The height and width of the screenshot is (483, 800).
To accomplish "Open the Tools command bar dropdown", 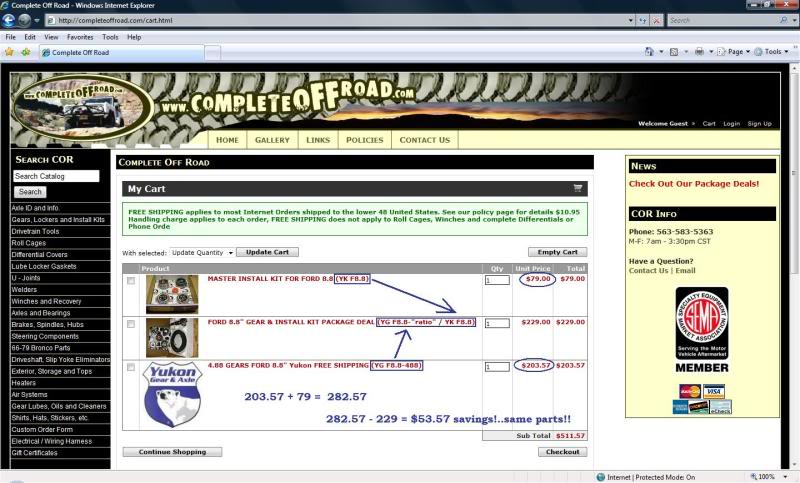I will click(771, 52).
